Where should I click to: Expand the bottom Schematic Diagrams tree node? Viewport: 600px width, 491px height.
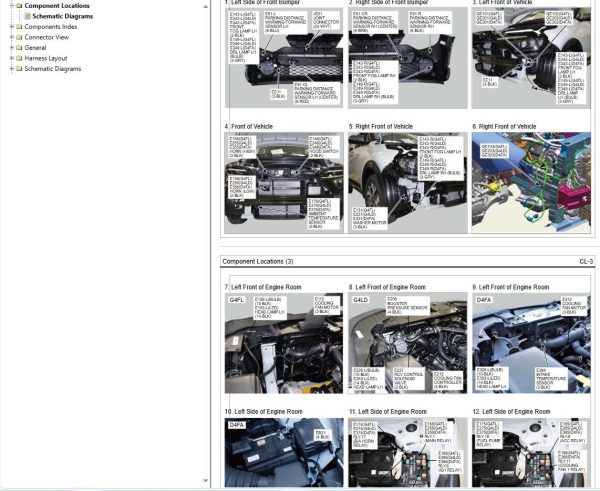point(12,69)
